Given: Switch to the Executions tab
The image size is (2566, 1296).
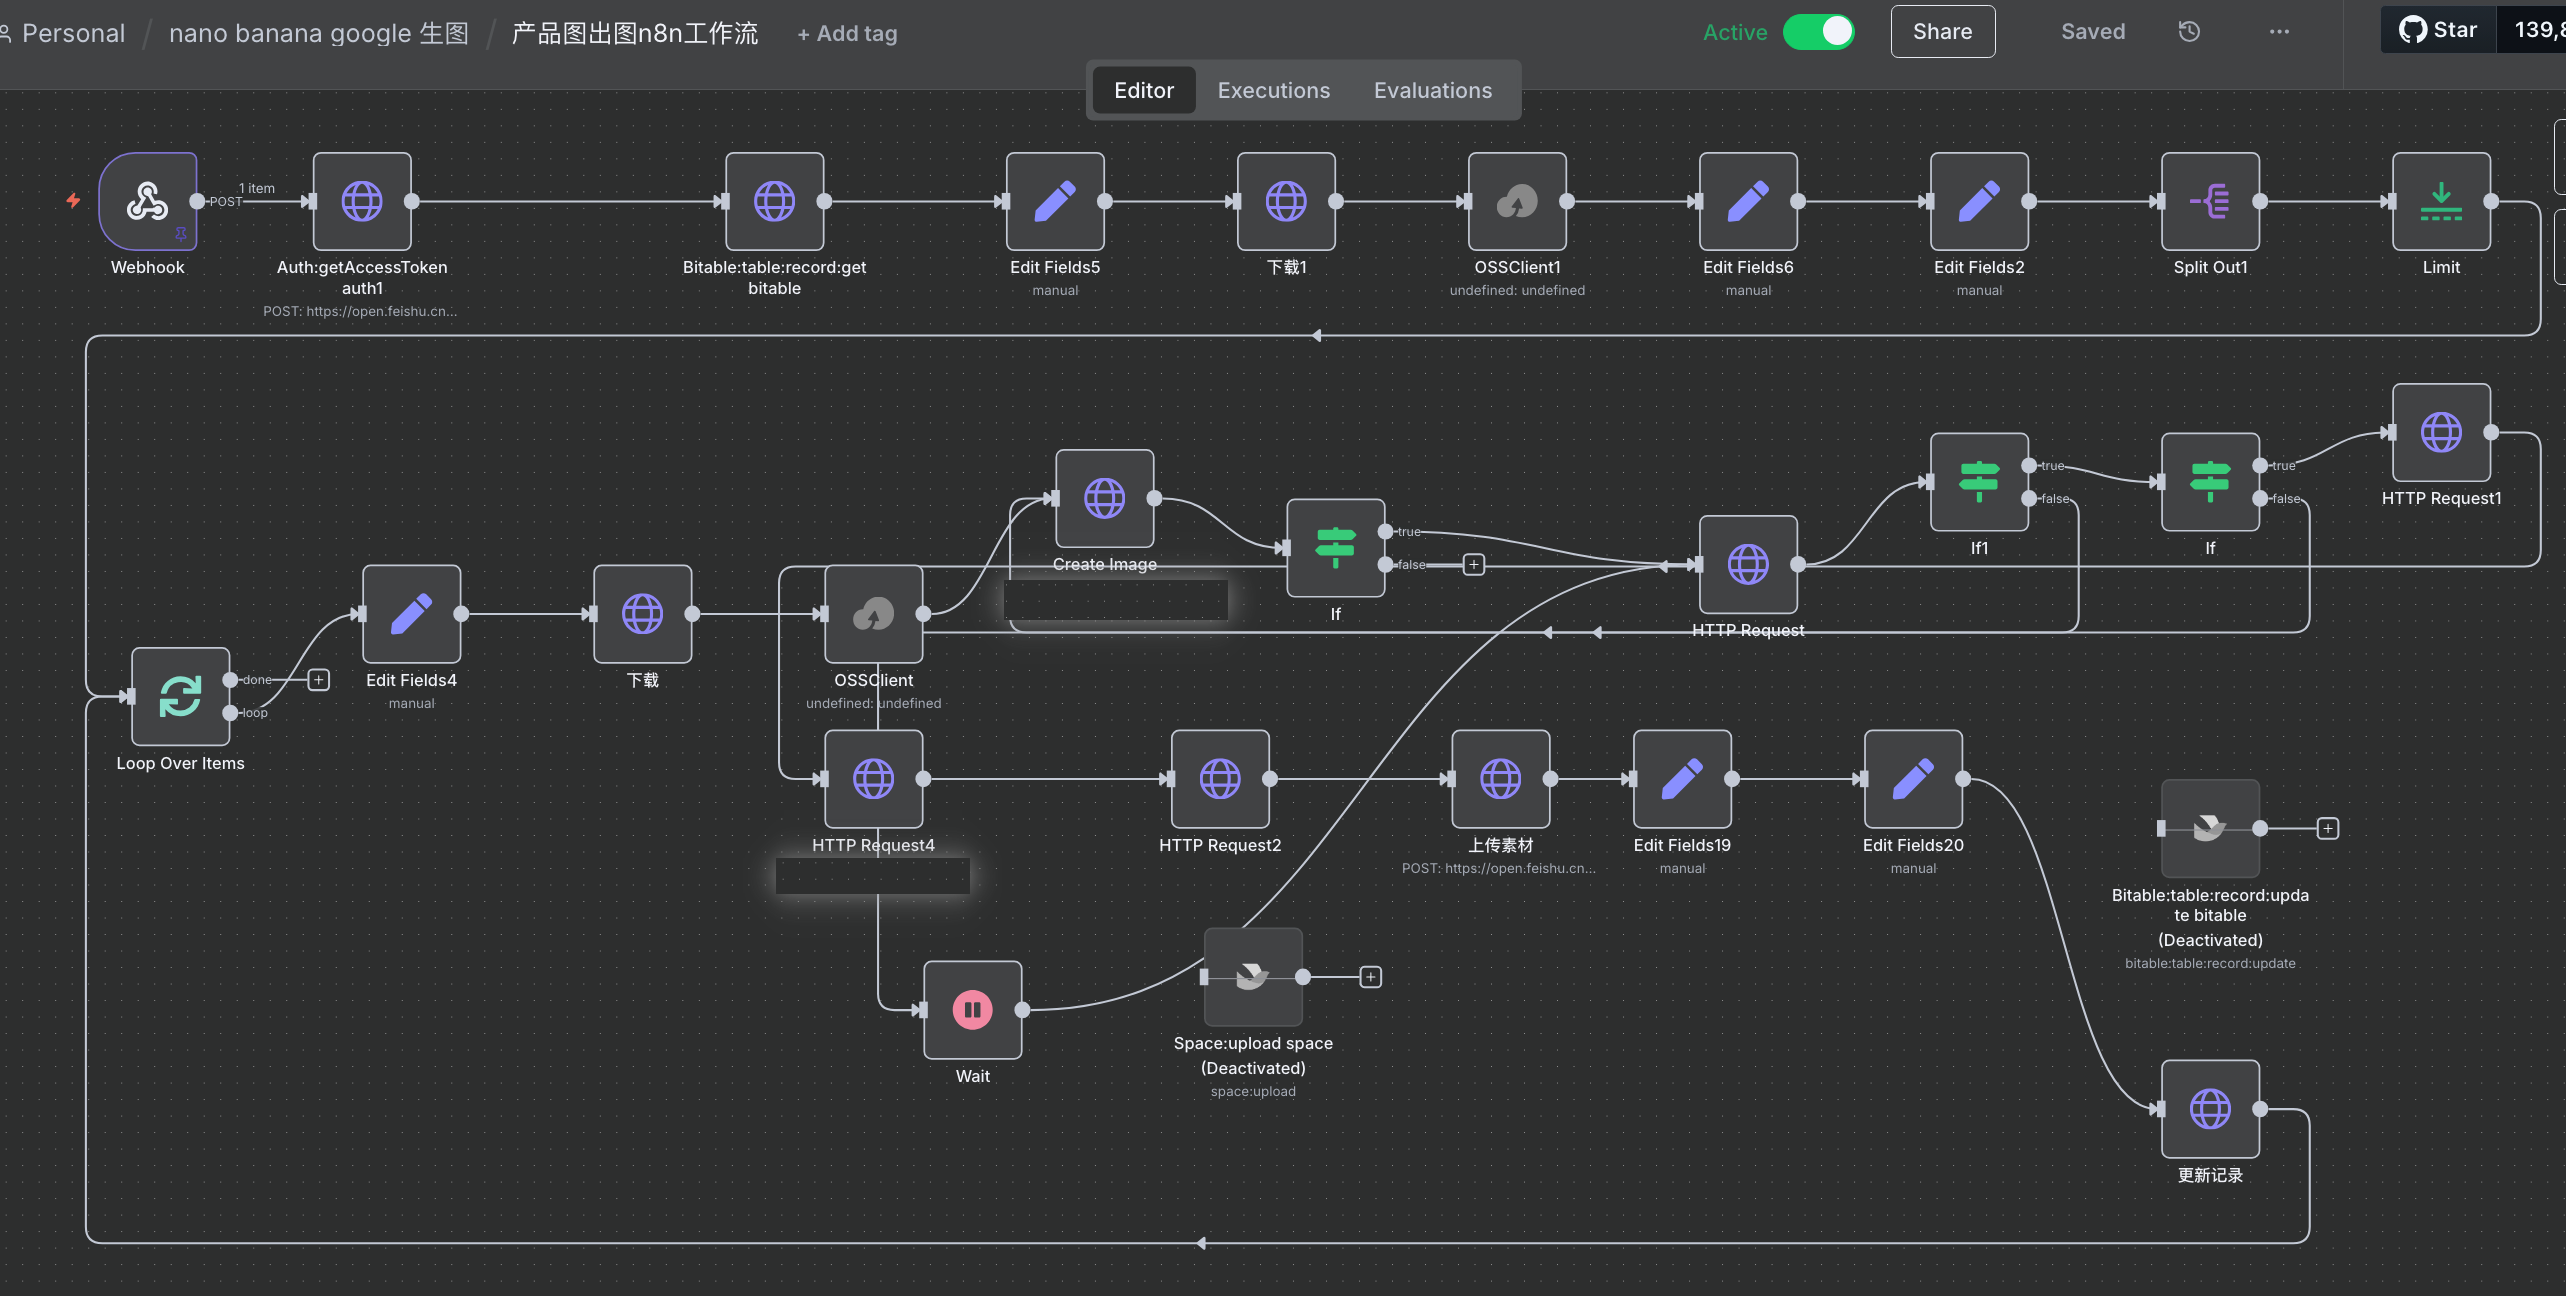Looking at the screenshot, I should (x=1273, y=90).
